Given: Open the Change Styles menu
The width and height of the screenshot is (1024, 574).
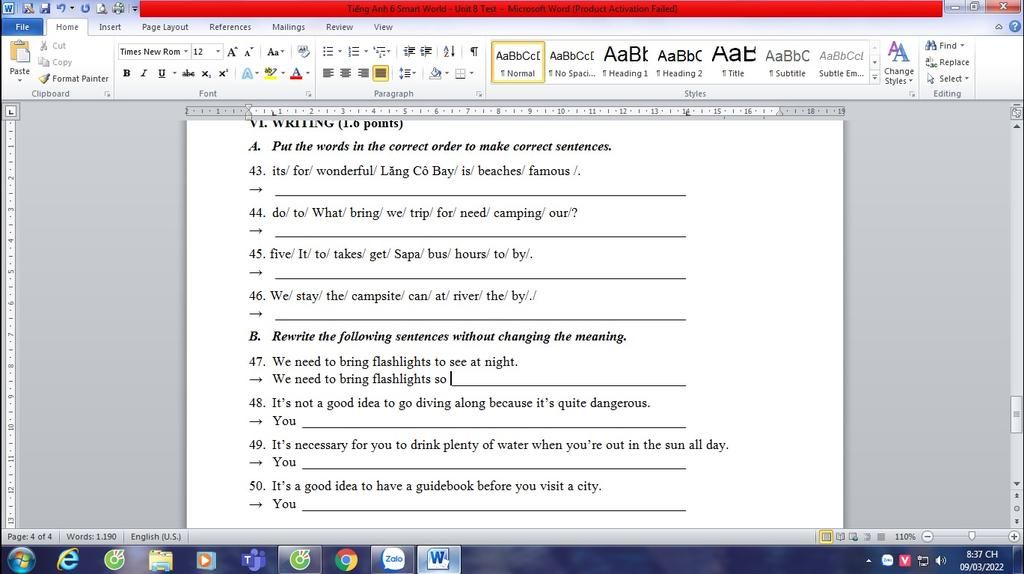Looking at the screenshot, I should [899, 63].
